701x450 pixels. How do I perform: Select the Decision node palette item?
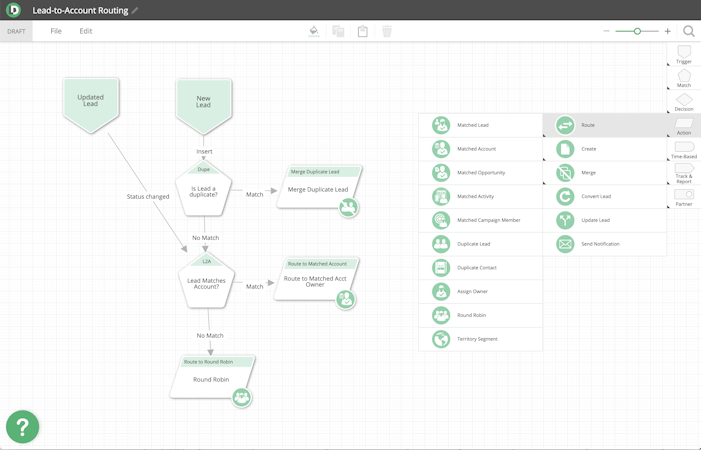tap(684, 102)
